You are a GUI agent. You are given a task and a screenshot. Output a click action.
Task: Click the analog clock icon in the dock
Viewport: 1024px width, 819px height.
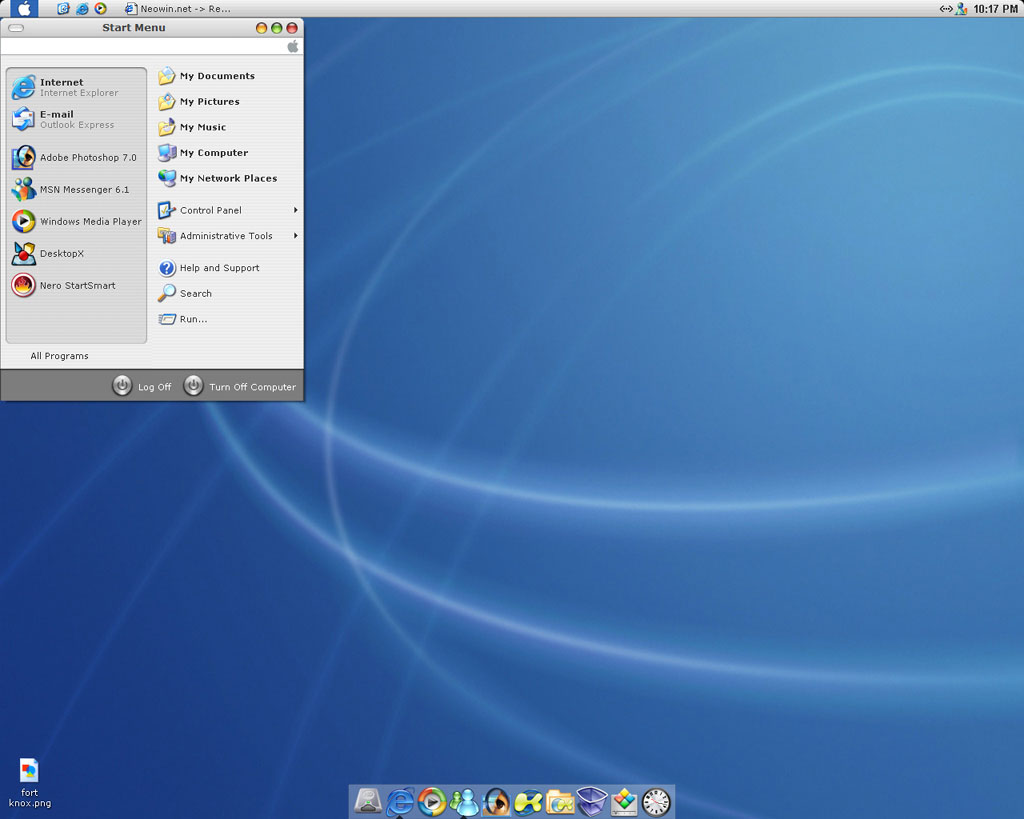(x=656, y=801)
